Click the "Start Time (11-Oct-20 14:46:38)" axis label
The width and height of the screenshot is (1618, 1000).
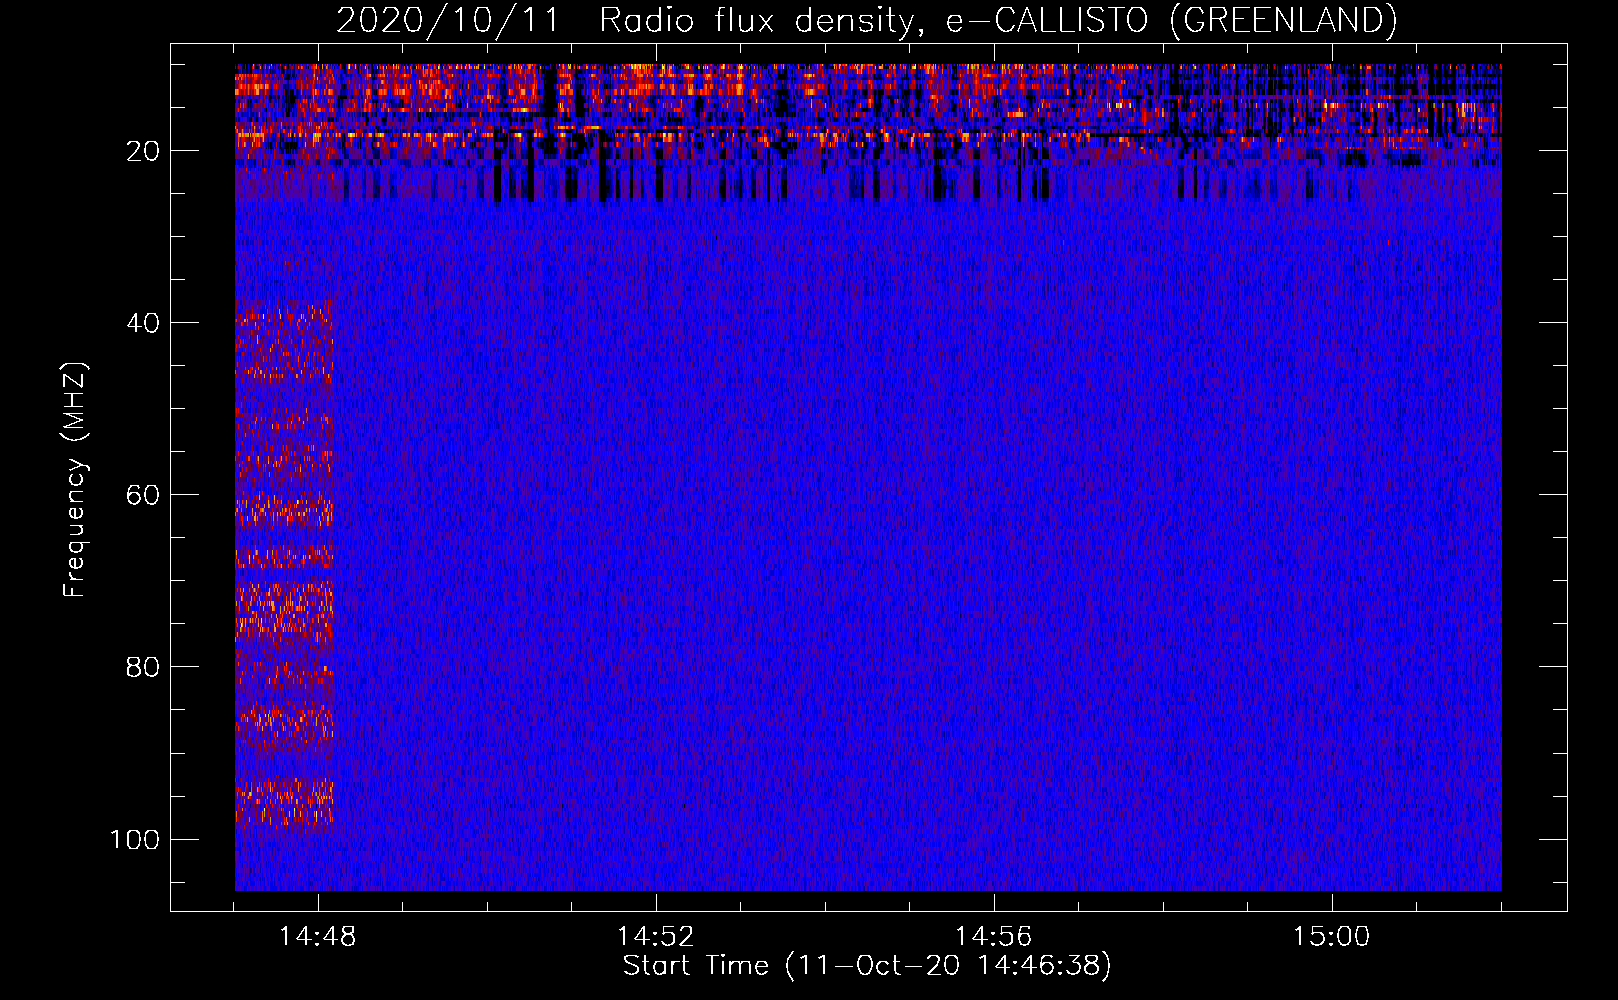point(867,966)
